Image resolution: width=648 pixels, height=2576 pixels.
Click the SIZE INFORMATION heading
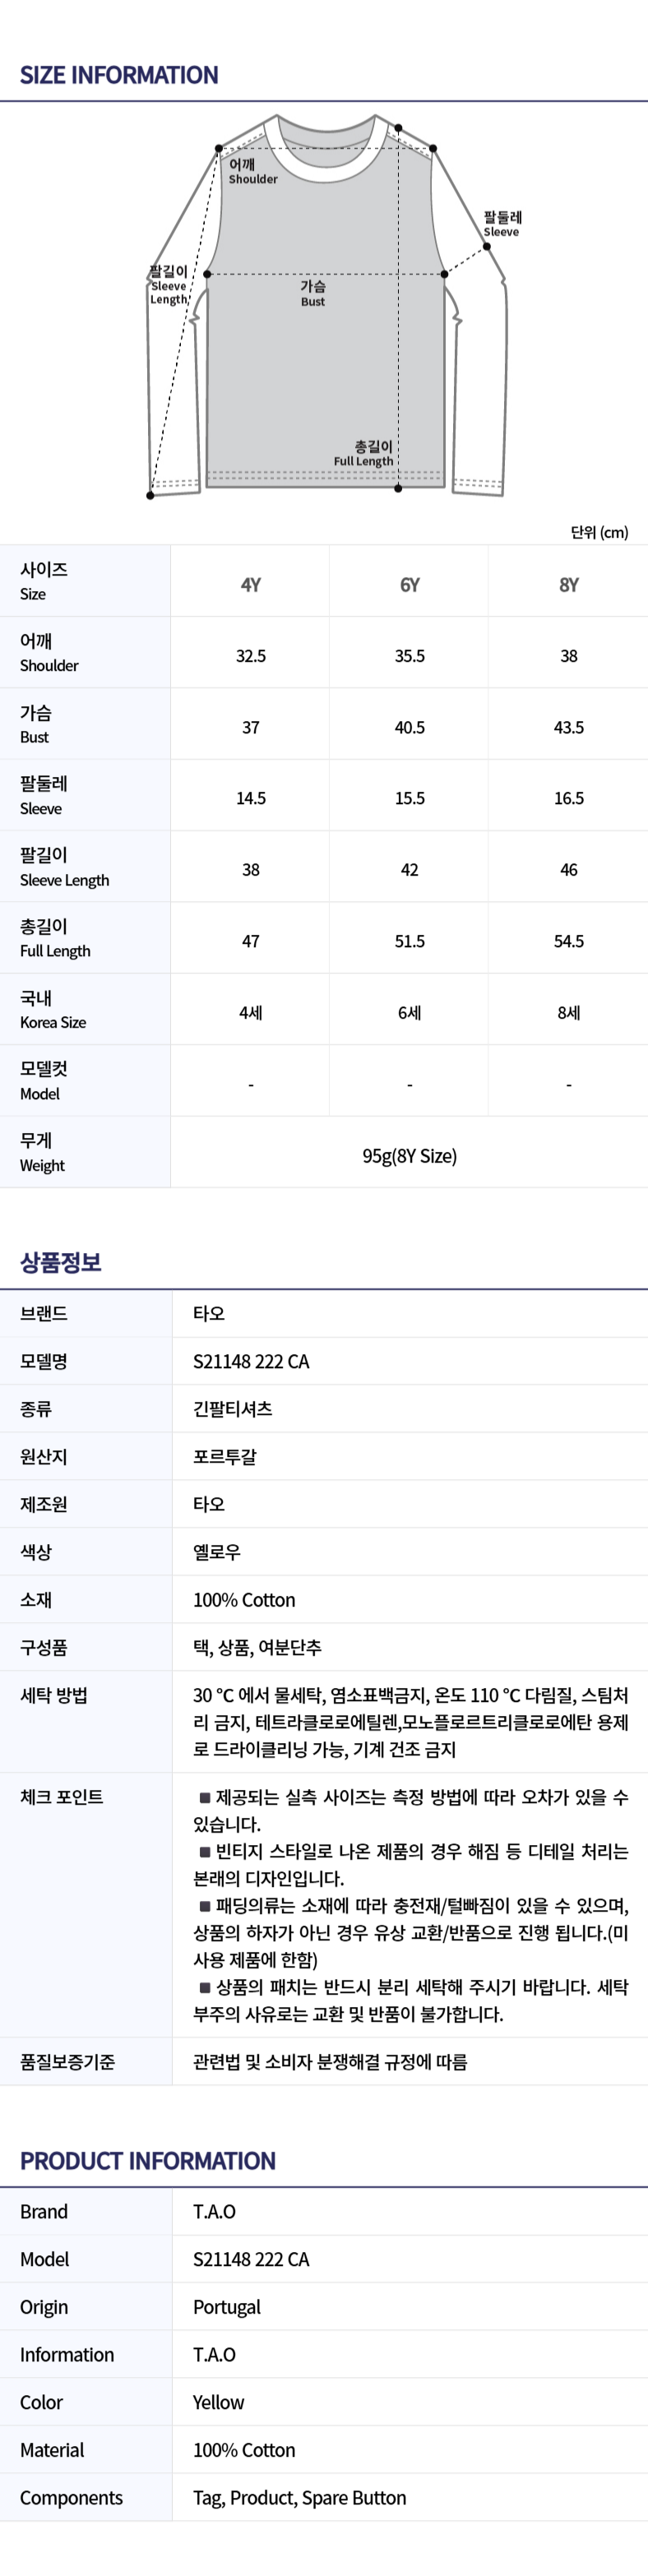119,75
